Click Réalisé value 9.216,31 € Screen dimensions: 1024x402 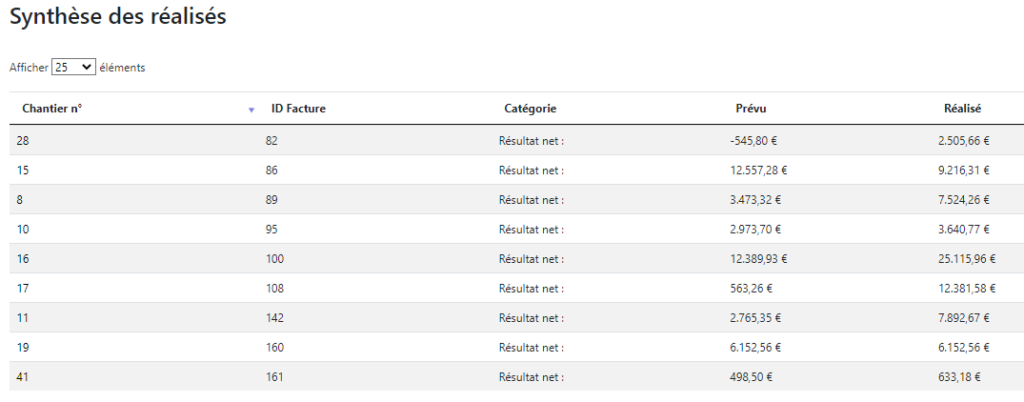click(964, 170)
